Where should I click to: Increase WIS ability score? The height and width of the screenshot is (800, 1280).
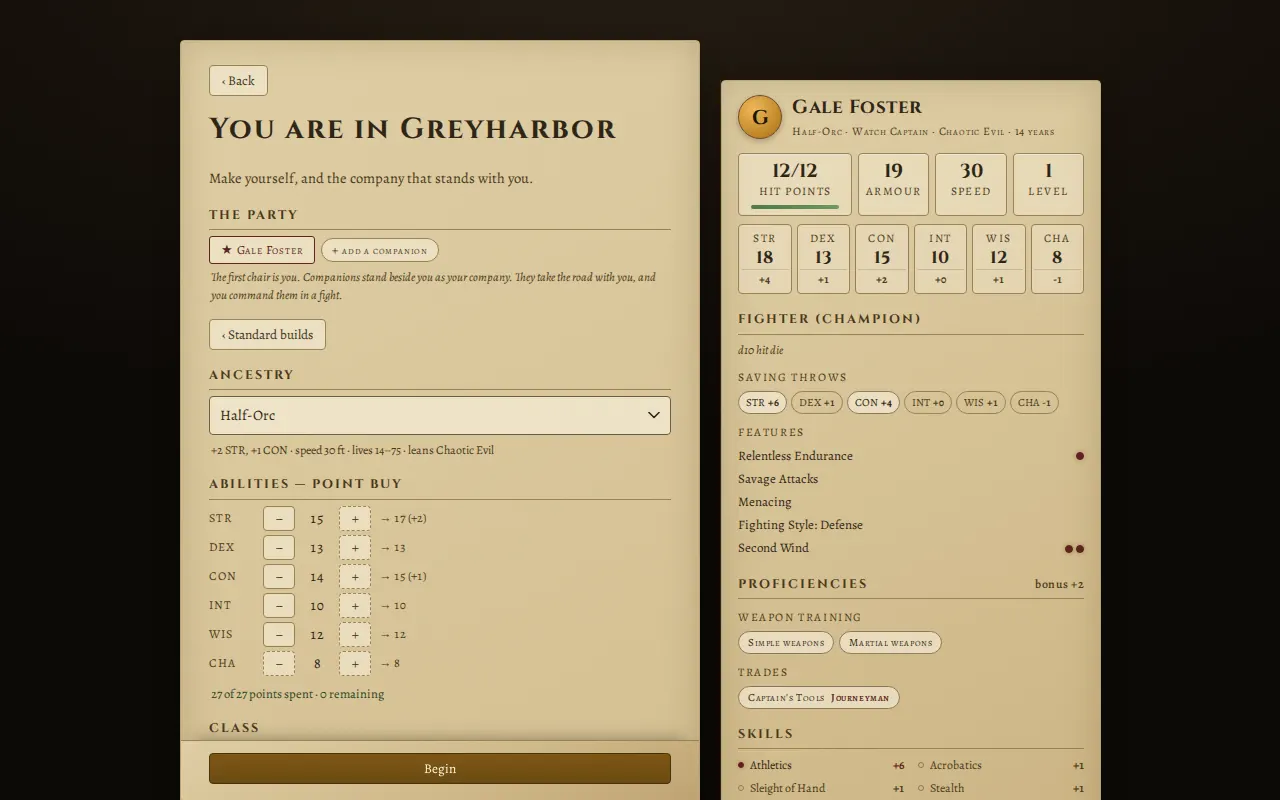coord(355,635)
